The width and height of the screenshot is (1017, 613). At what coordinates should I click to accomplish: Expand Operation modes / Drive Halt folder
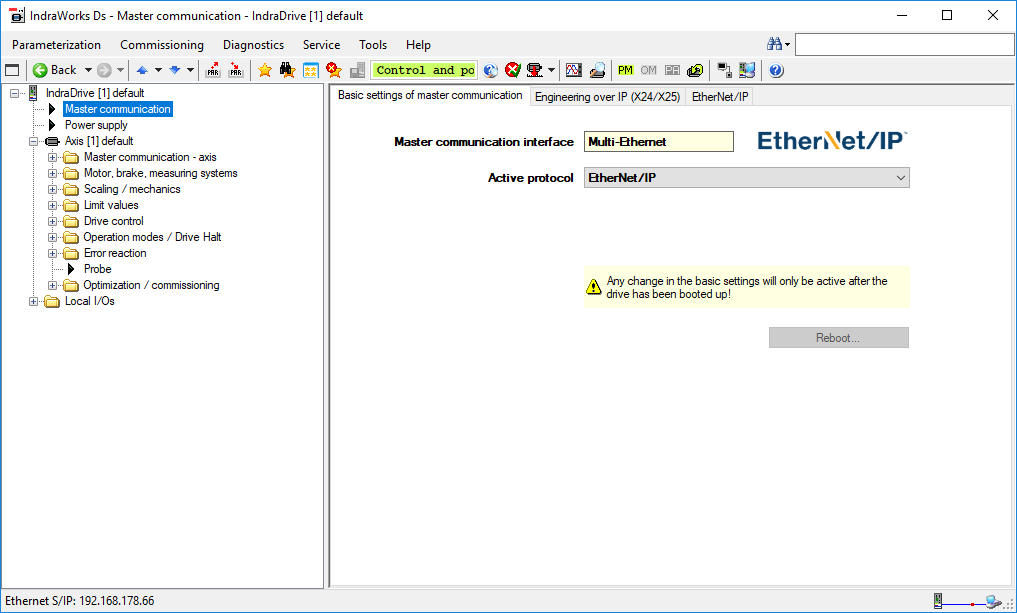[x=53, y=237]
